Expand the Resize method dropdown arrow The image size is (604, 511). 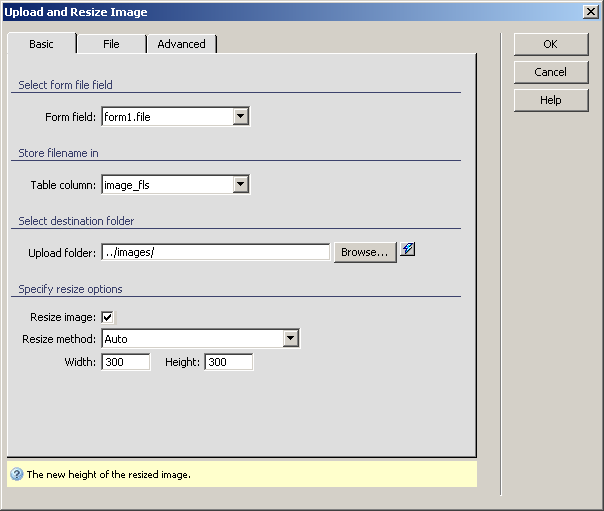[291, 339]
